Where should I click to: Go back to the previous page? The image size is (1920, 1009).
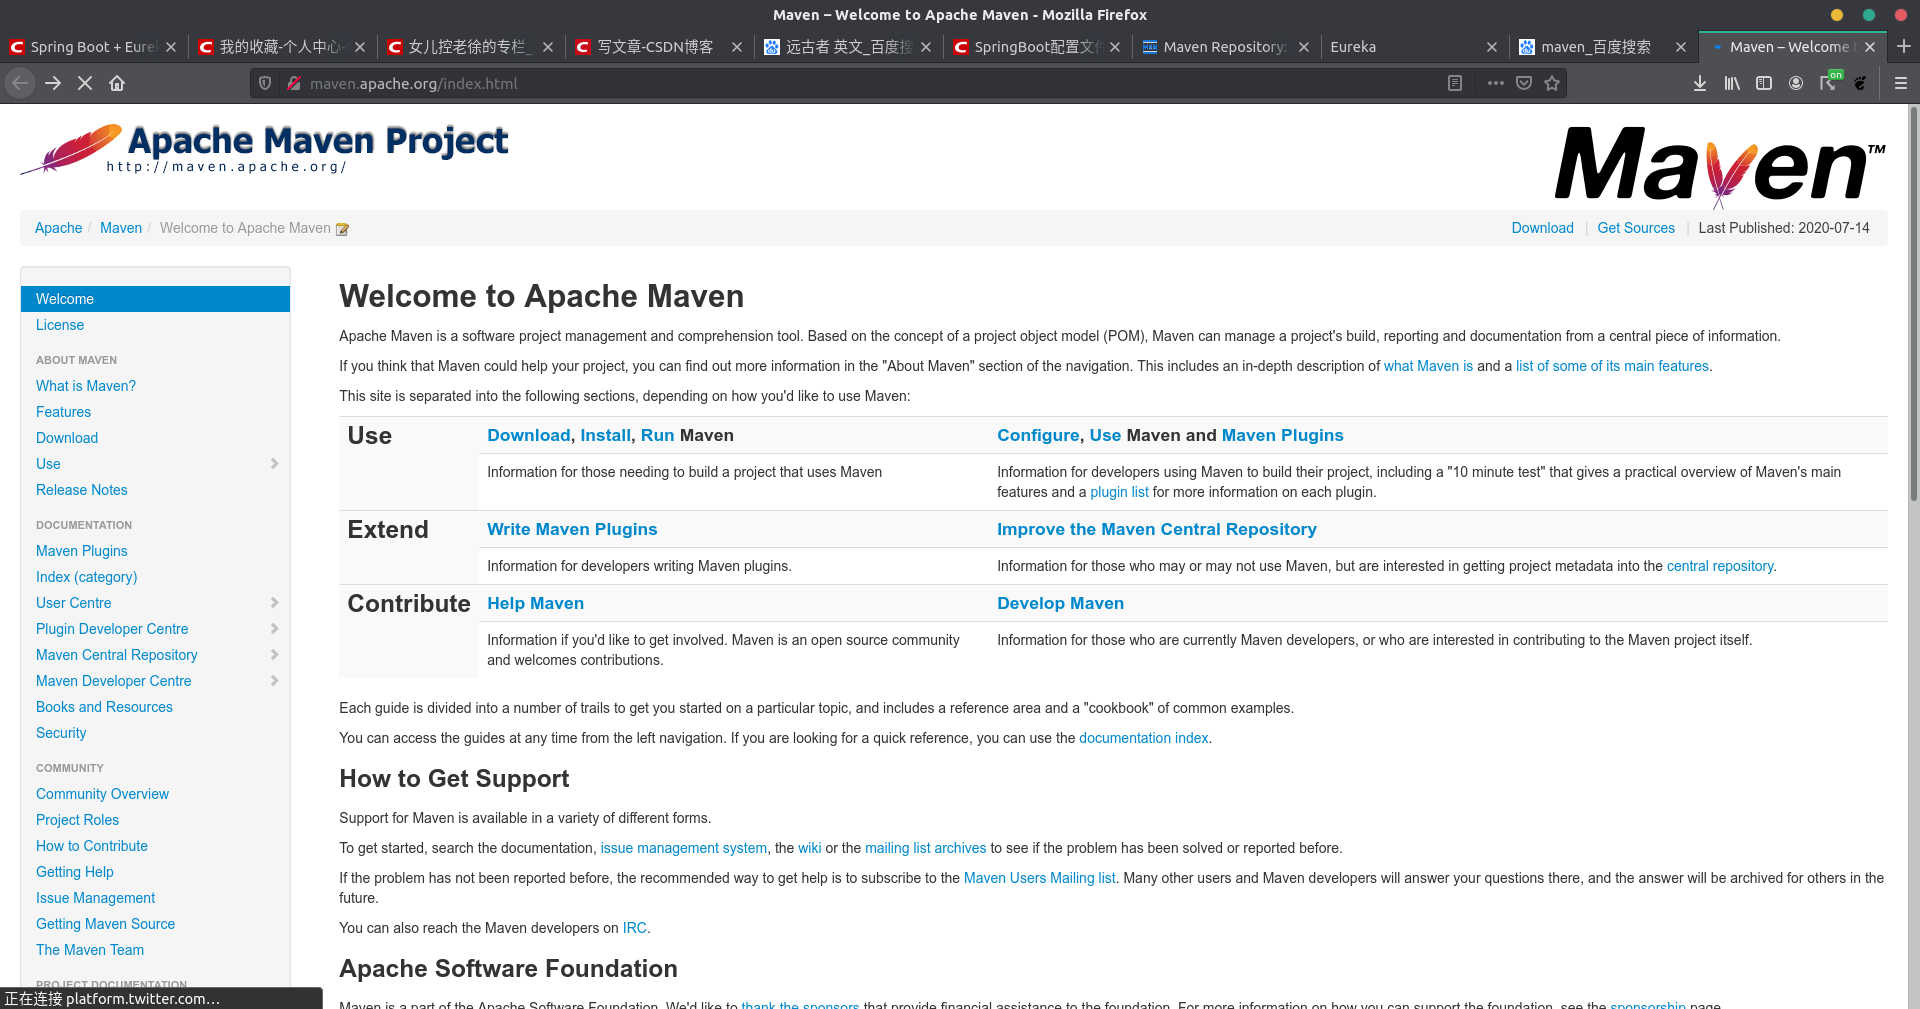click(x=20, y=83)
